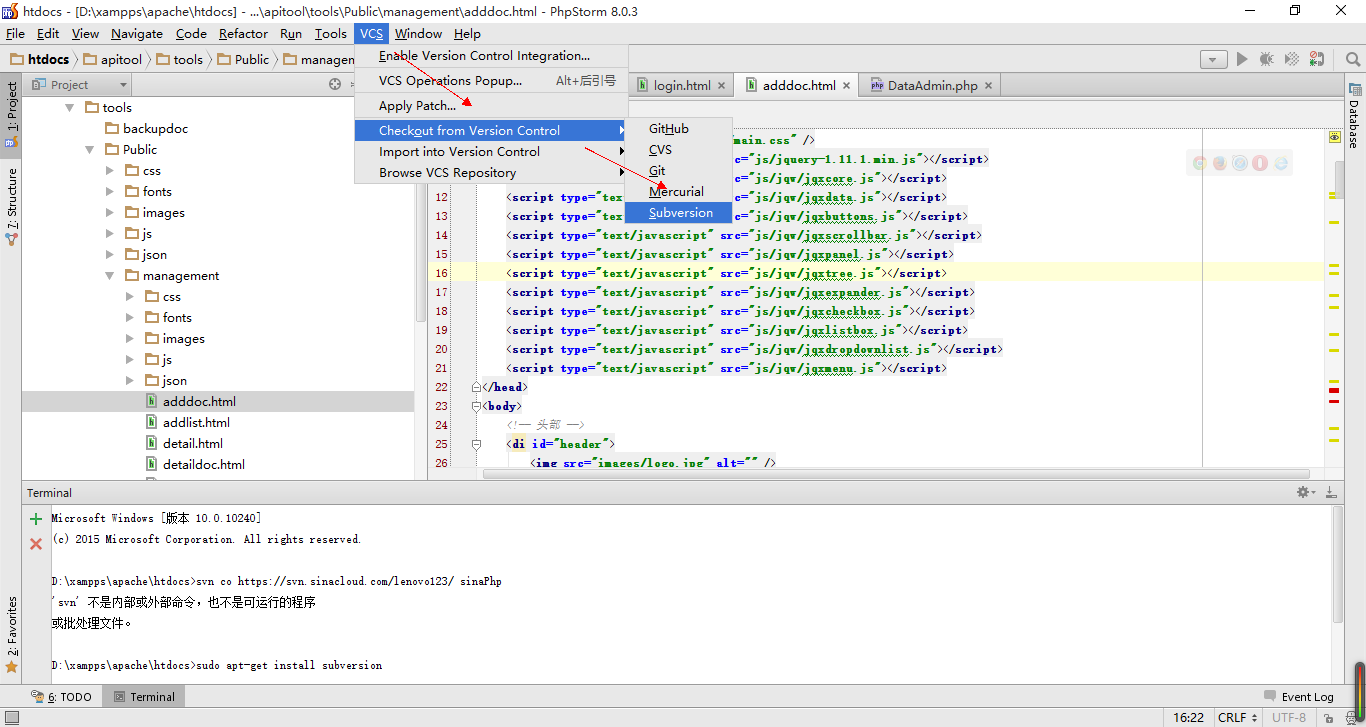1366x727 pixels.
Task: Click the Debug bug icon
Action: [x=1267, y=60]
